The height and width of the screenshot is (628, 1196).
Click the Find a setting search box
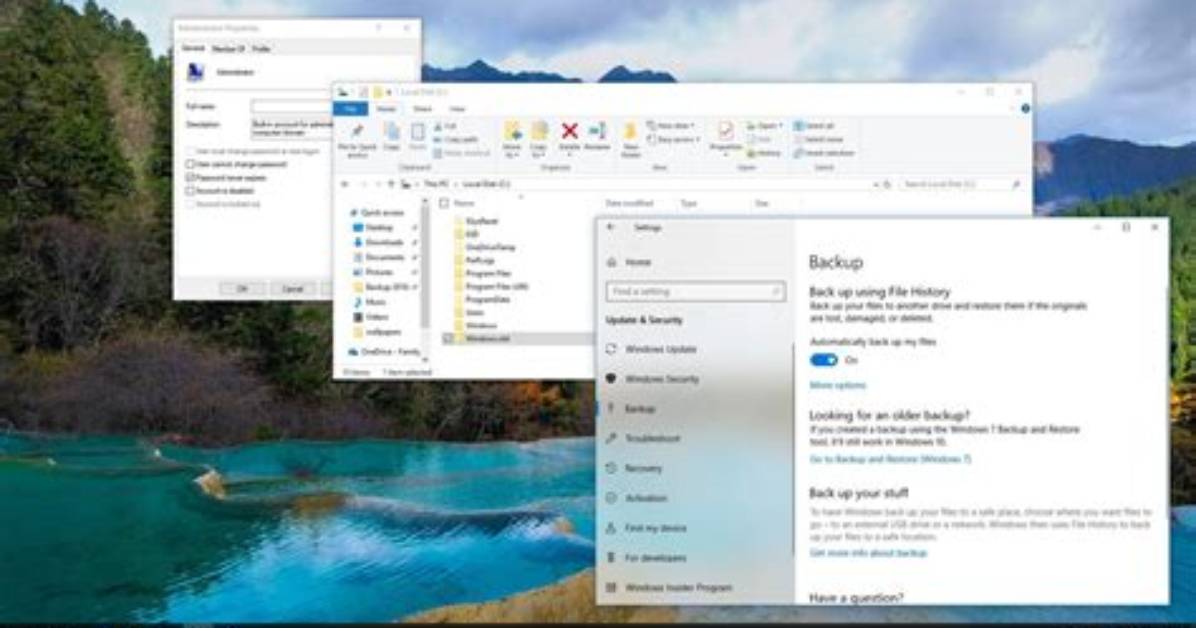click(x=695, y=291)
